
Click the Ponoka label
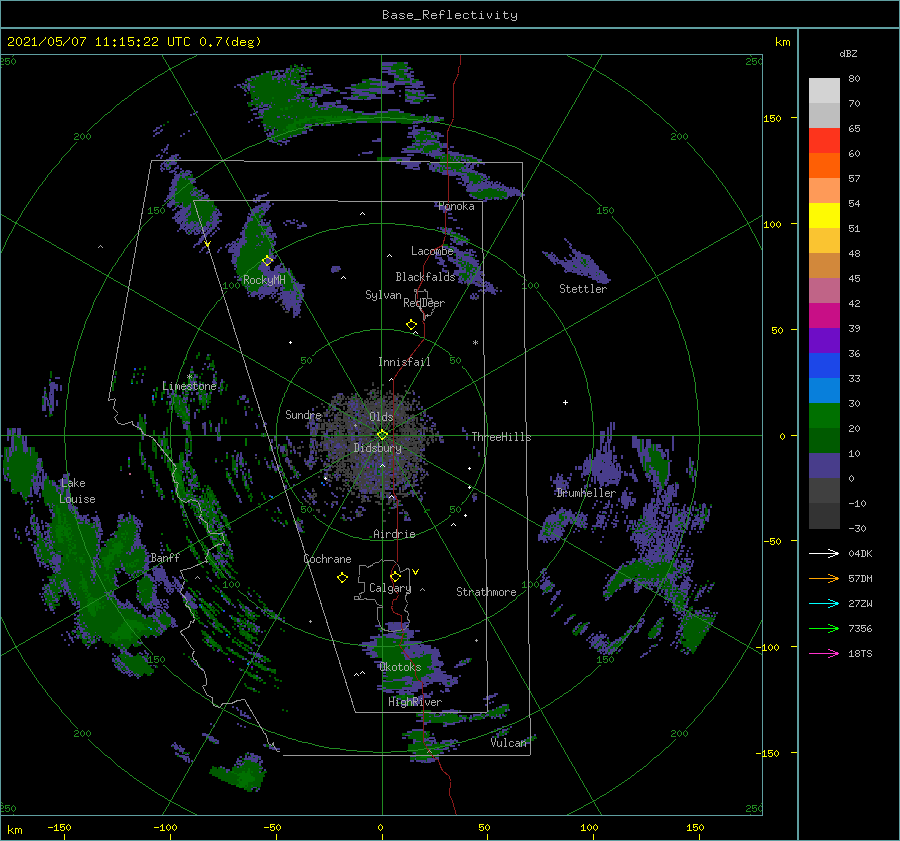[x=456, y=207]
